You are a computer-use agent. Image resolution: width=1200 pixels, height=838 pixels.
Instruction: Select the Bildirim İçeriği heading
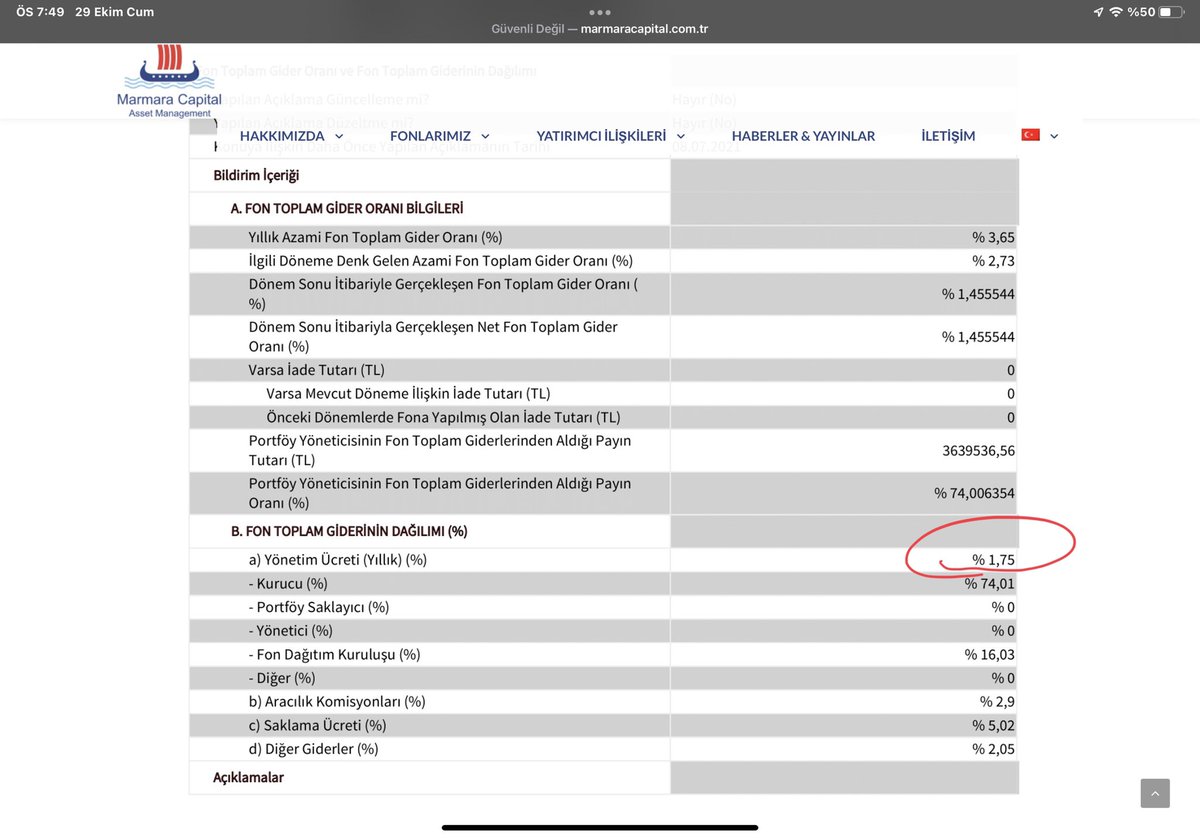256,175
